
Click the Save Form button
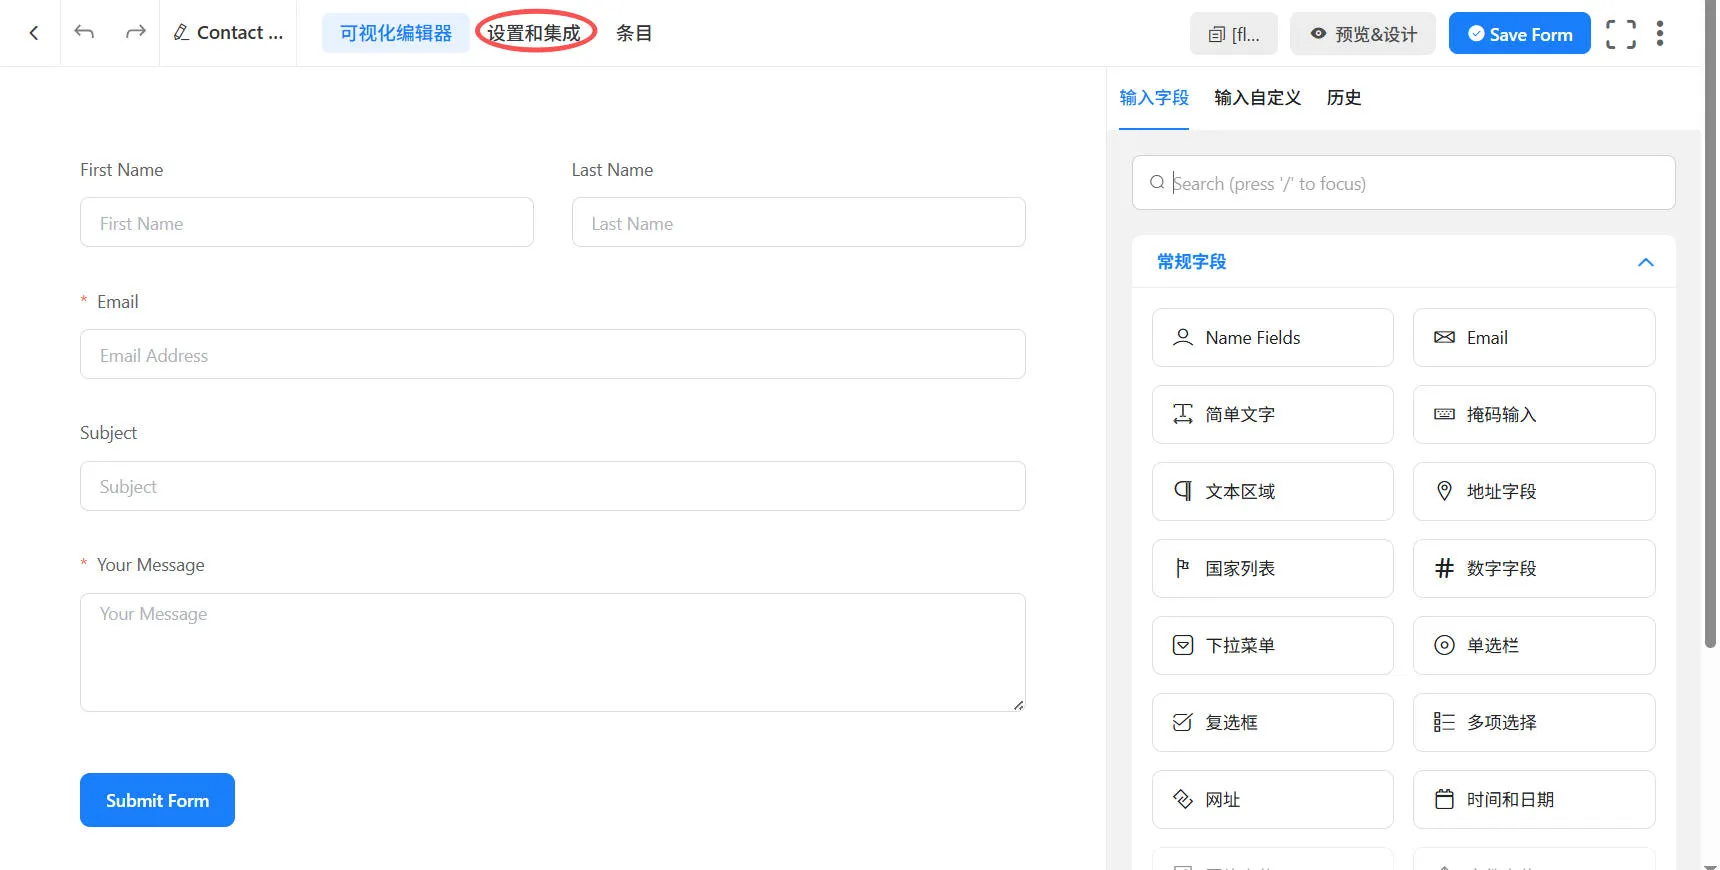(x=1519, y=34)
